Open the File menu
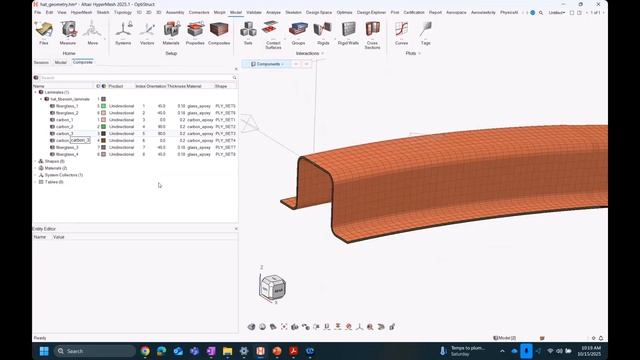The width and height of the screenshot is (640, 360). 38,13
